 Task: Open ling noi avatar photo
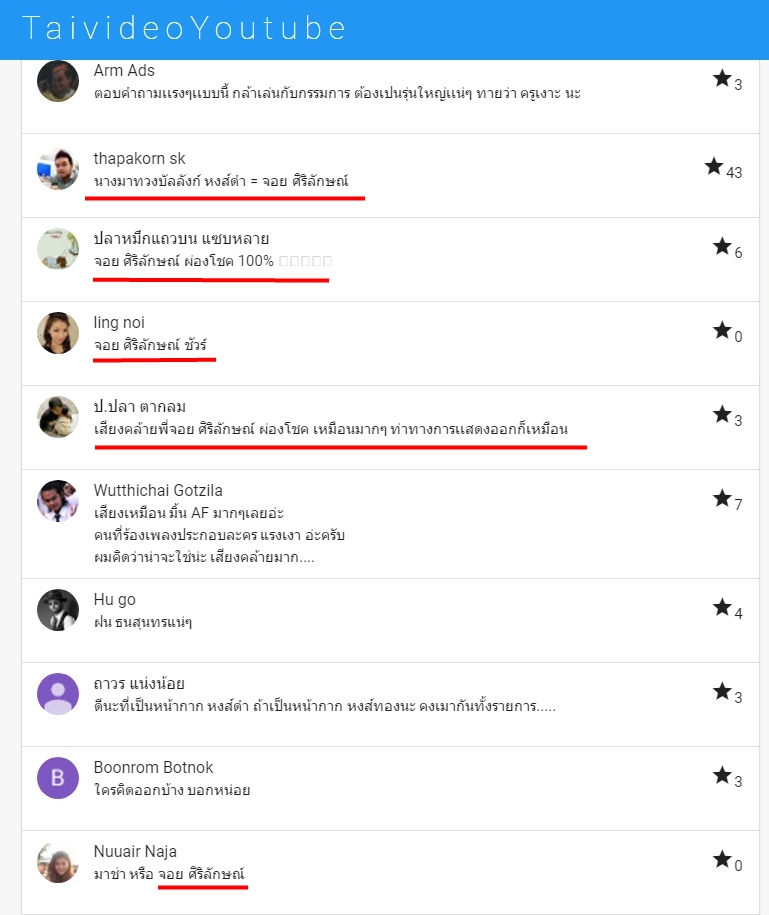58,333
